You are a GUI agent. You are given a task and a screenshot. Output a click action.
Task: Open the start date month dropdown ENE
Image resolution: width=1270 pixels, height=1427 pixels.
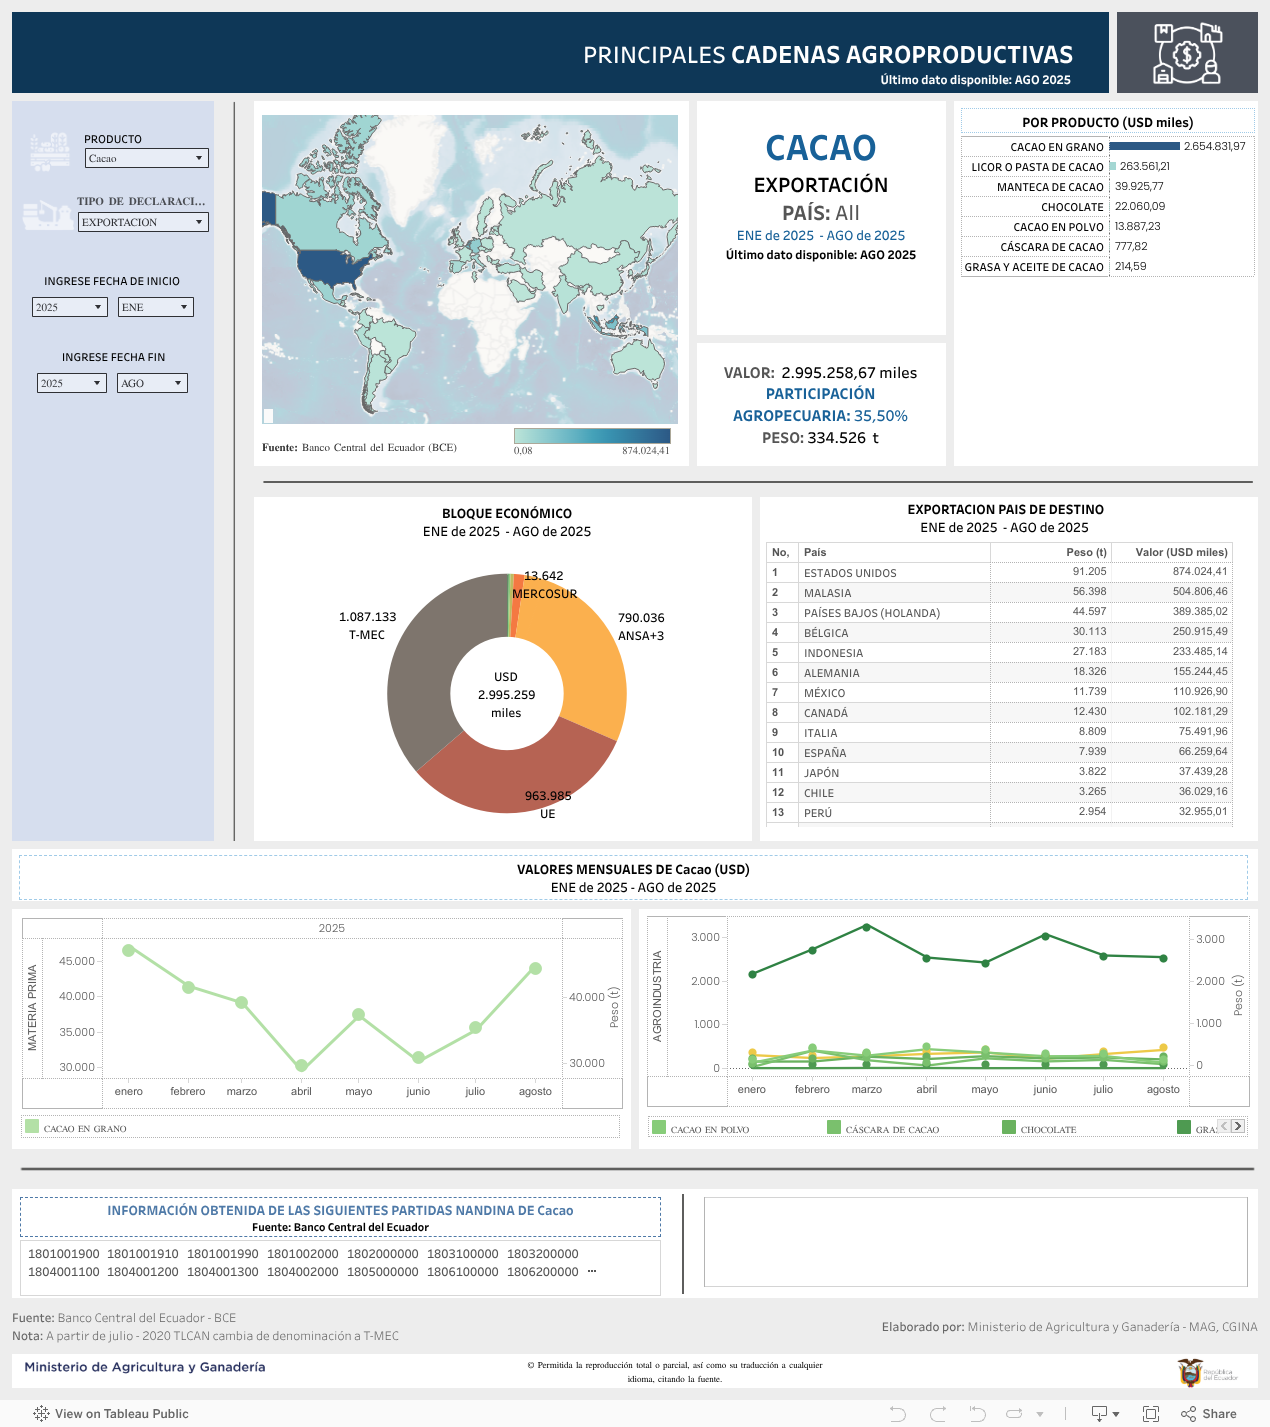point(155,307)
